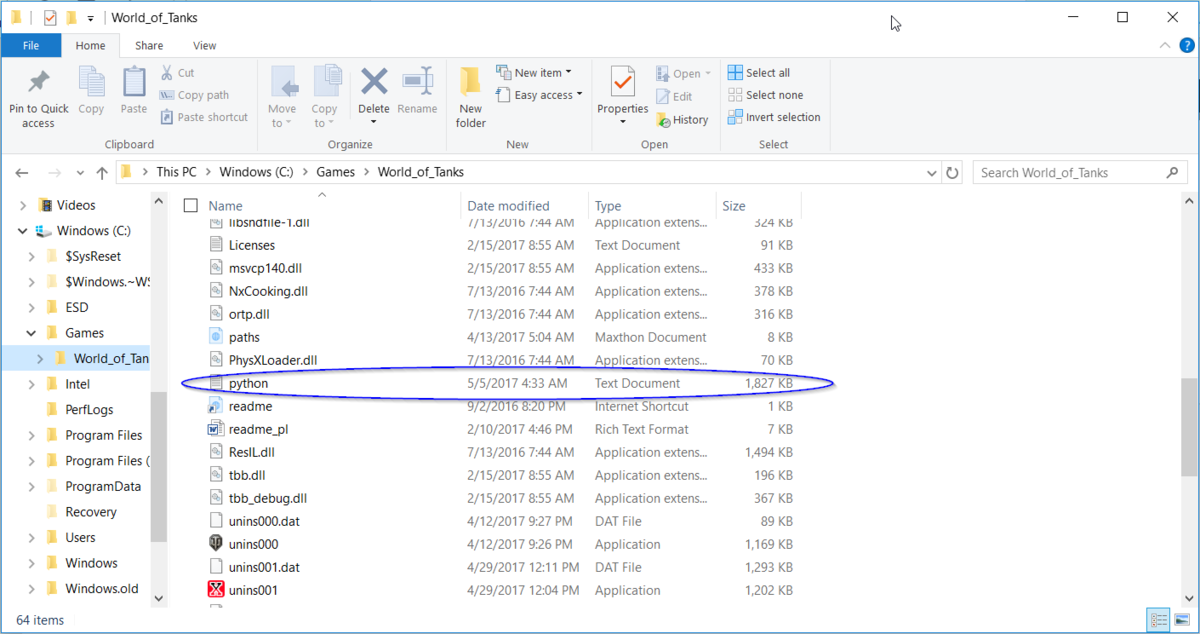Click the Pin to Quick access icon
This screenshot has height=634, width=1200.
click(38, 83)
